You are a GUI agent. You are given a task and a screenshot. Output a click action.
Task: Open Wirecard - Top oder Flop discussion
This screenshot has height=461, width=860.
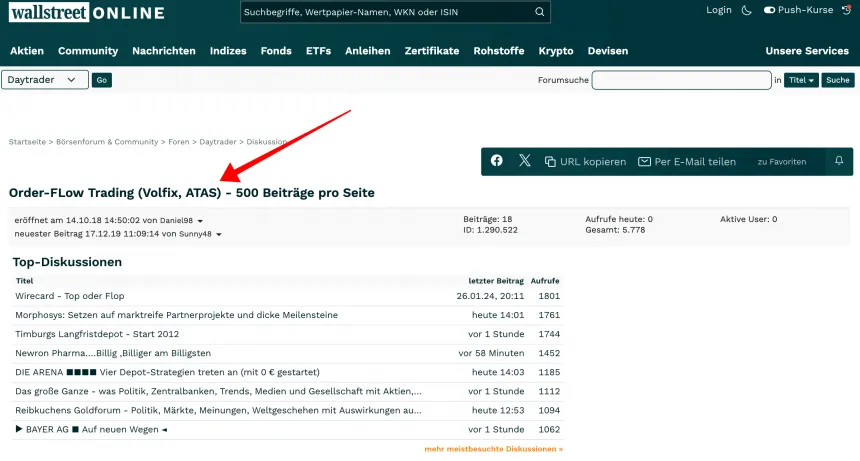coord(70,296)
